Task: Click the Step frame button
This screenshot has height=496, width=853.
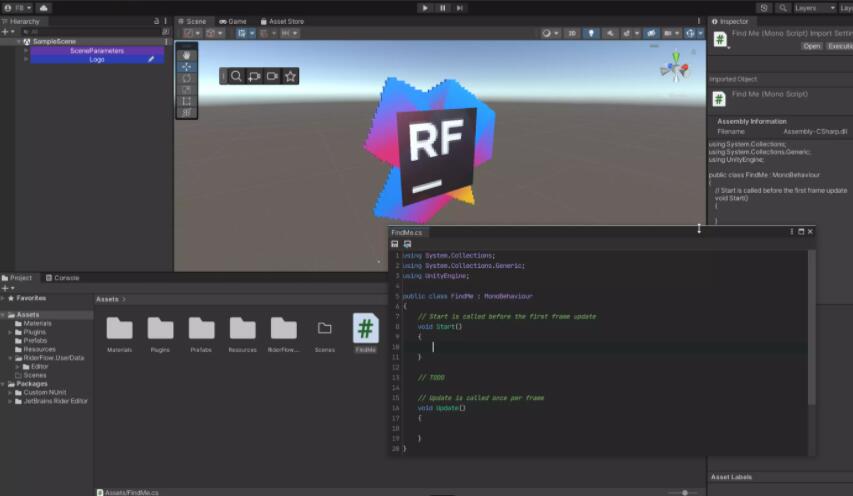Action: [x=460, y=8]
